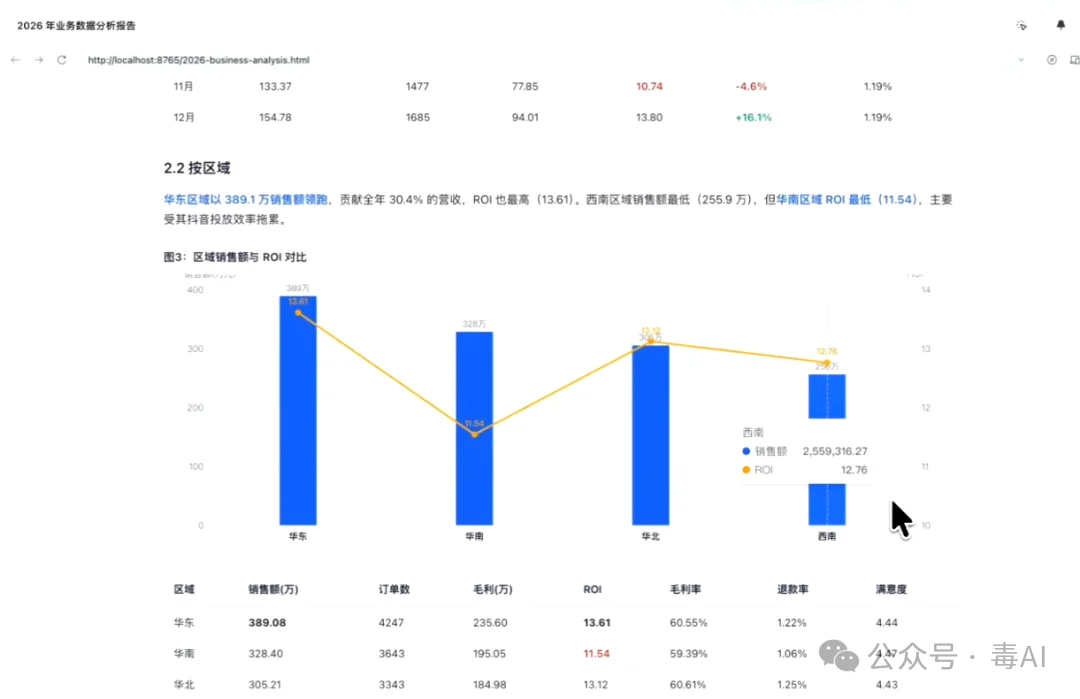Expand the chevron dropdown in the address bar

(x=1021, y=60)
